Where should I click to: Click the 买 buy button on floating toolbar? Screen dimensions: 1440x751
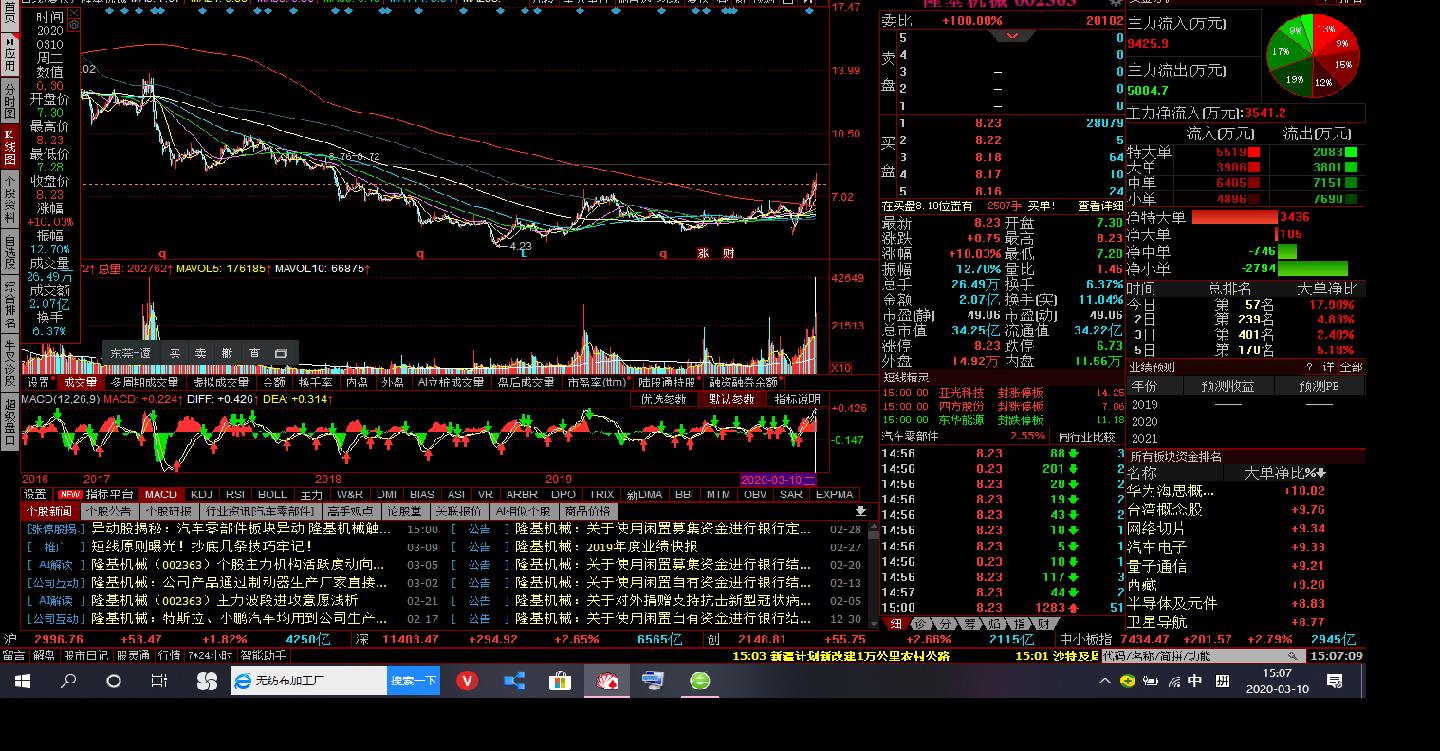click(175, 353)
